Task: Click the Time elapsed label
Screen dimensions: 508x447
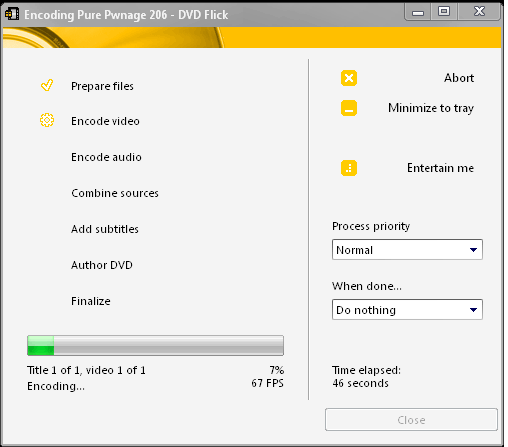Action: [x=366, y=370]
